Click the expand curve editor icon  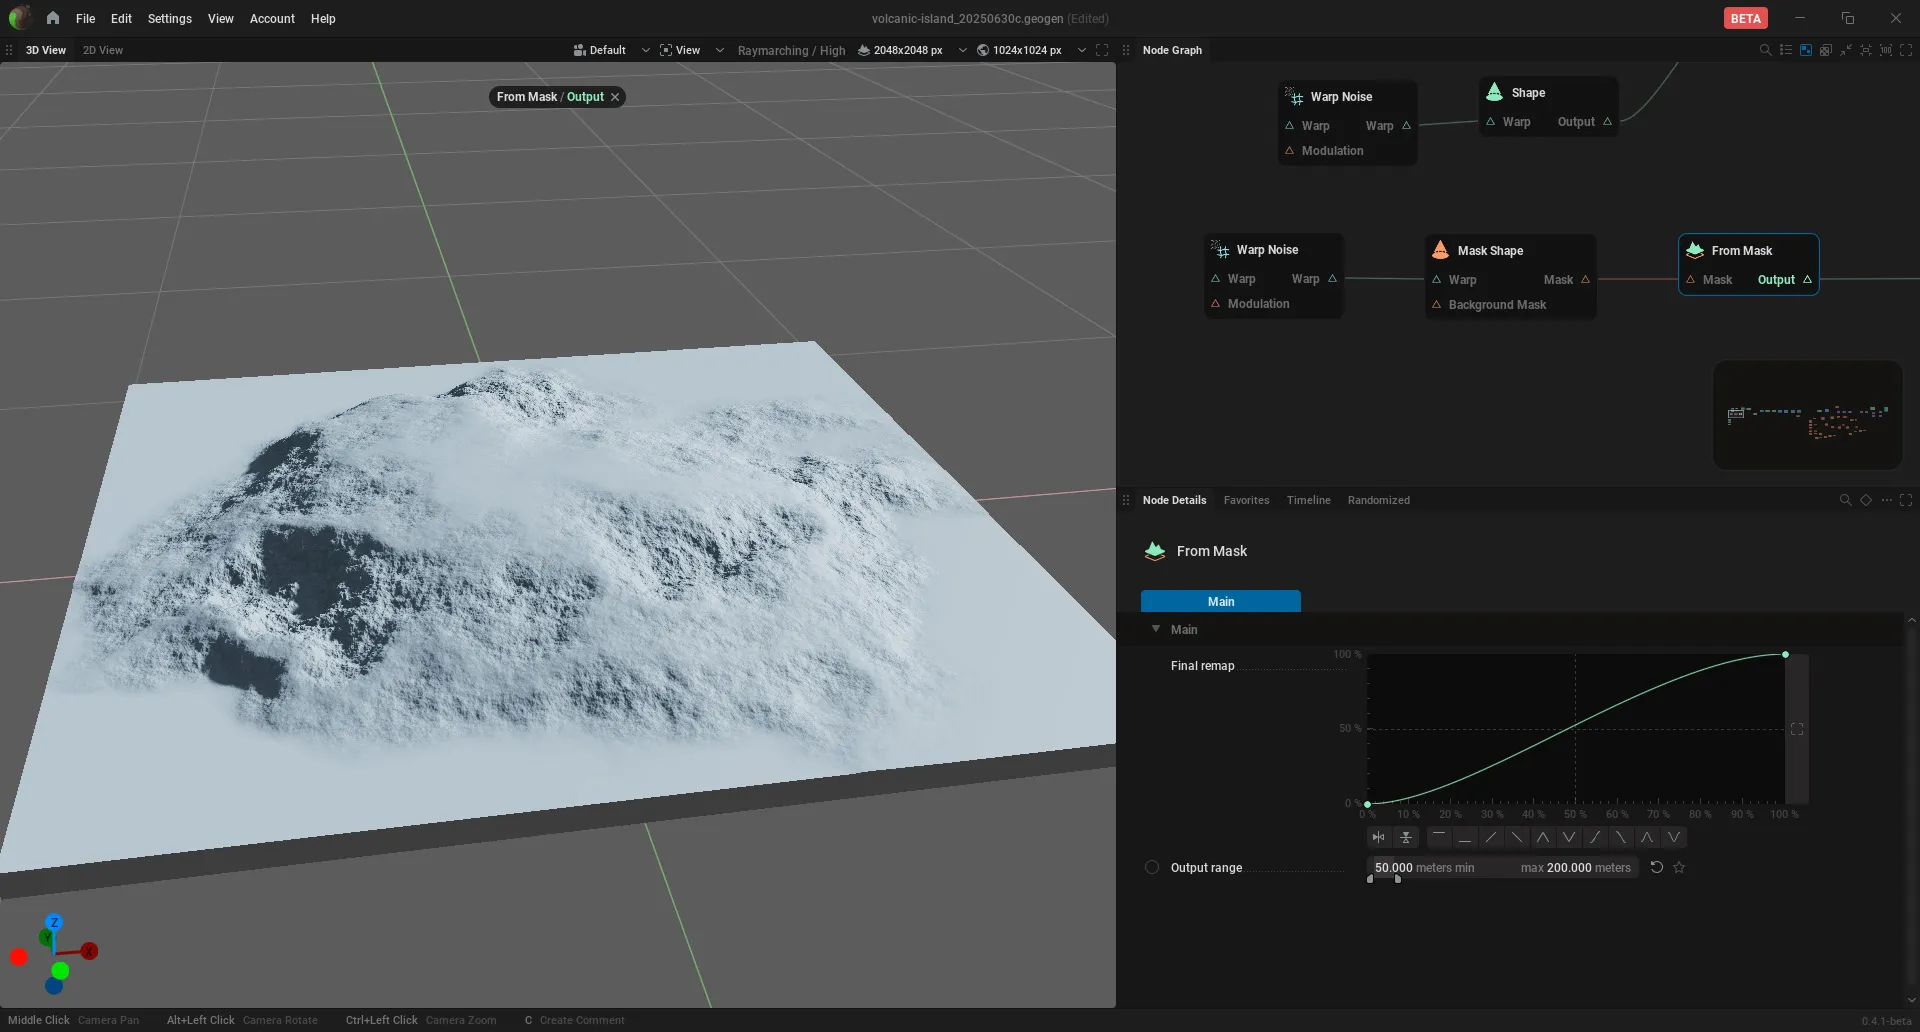[1797, 730]
